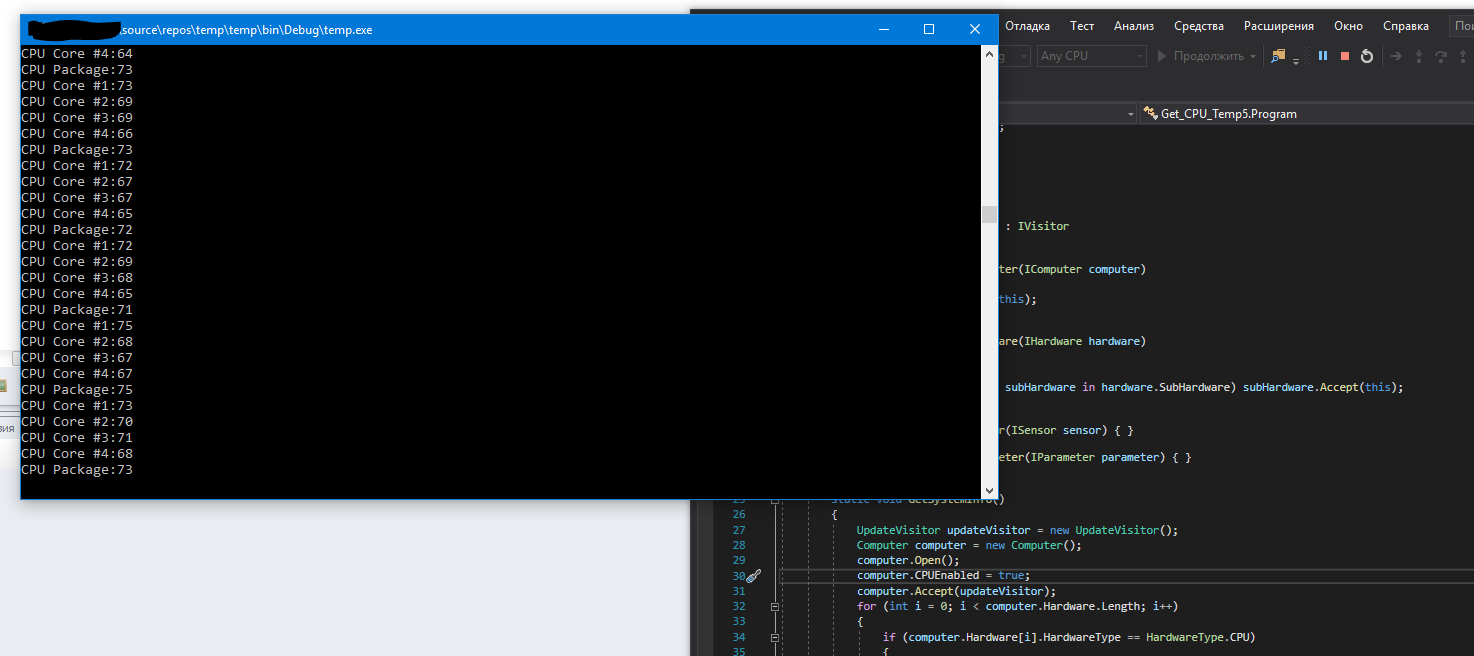The width and height of the screenshot is (1474, 656).
Task: Open the Средства menu
Action: click(1199, 26)
